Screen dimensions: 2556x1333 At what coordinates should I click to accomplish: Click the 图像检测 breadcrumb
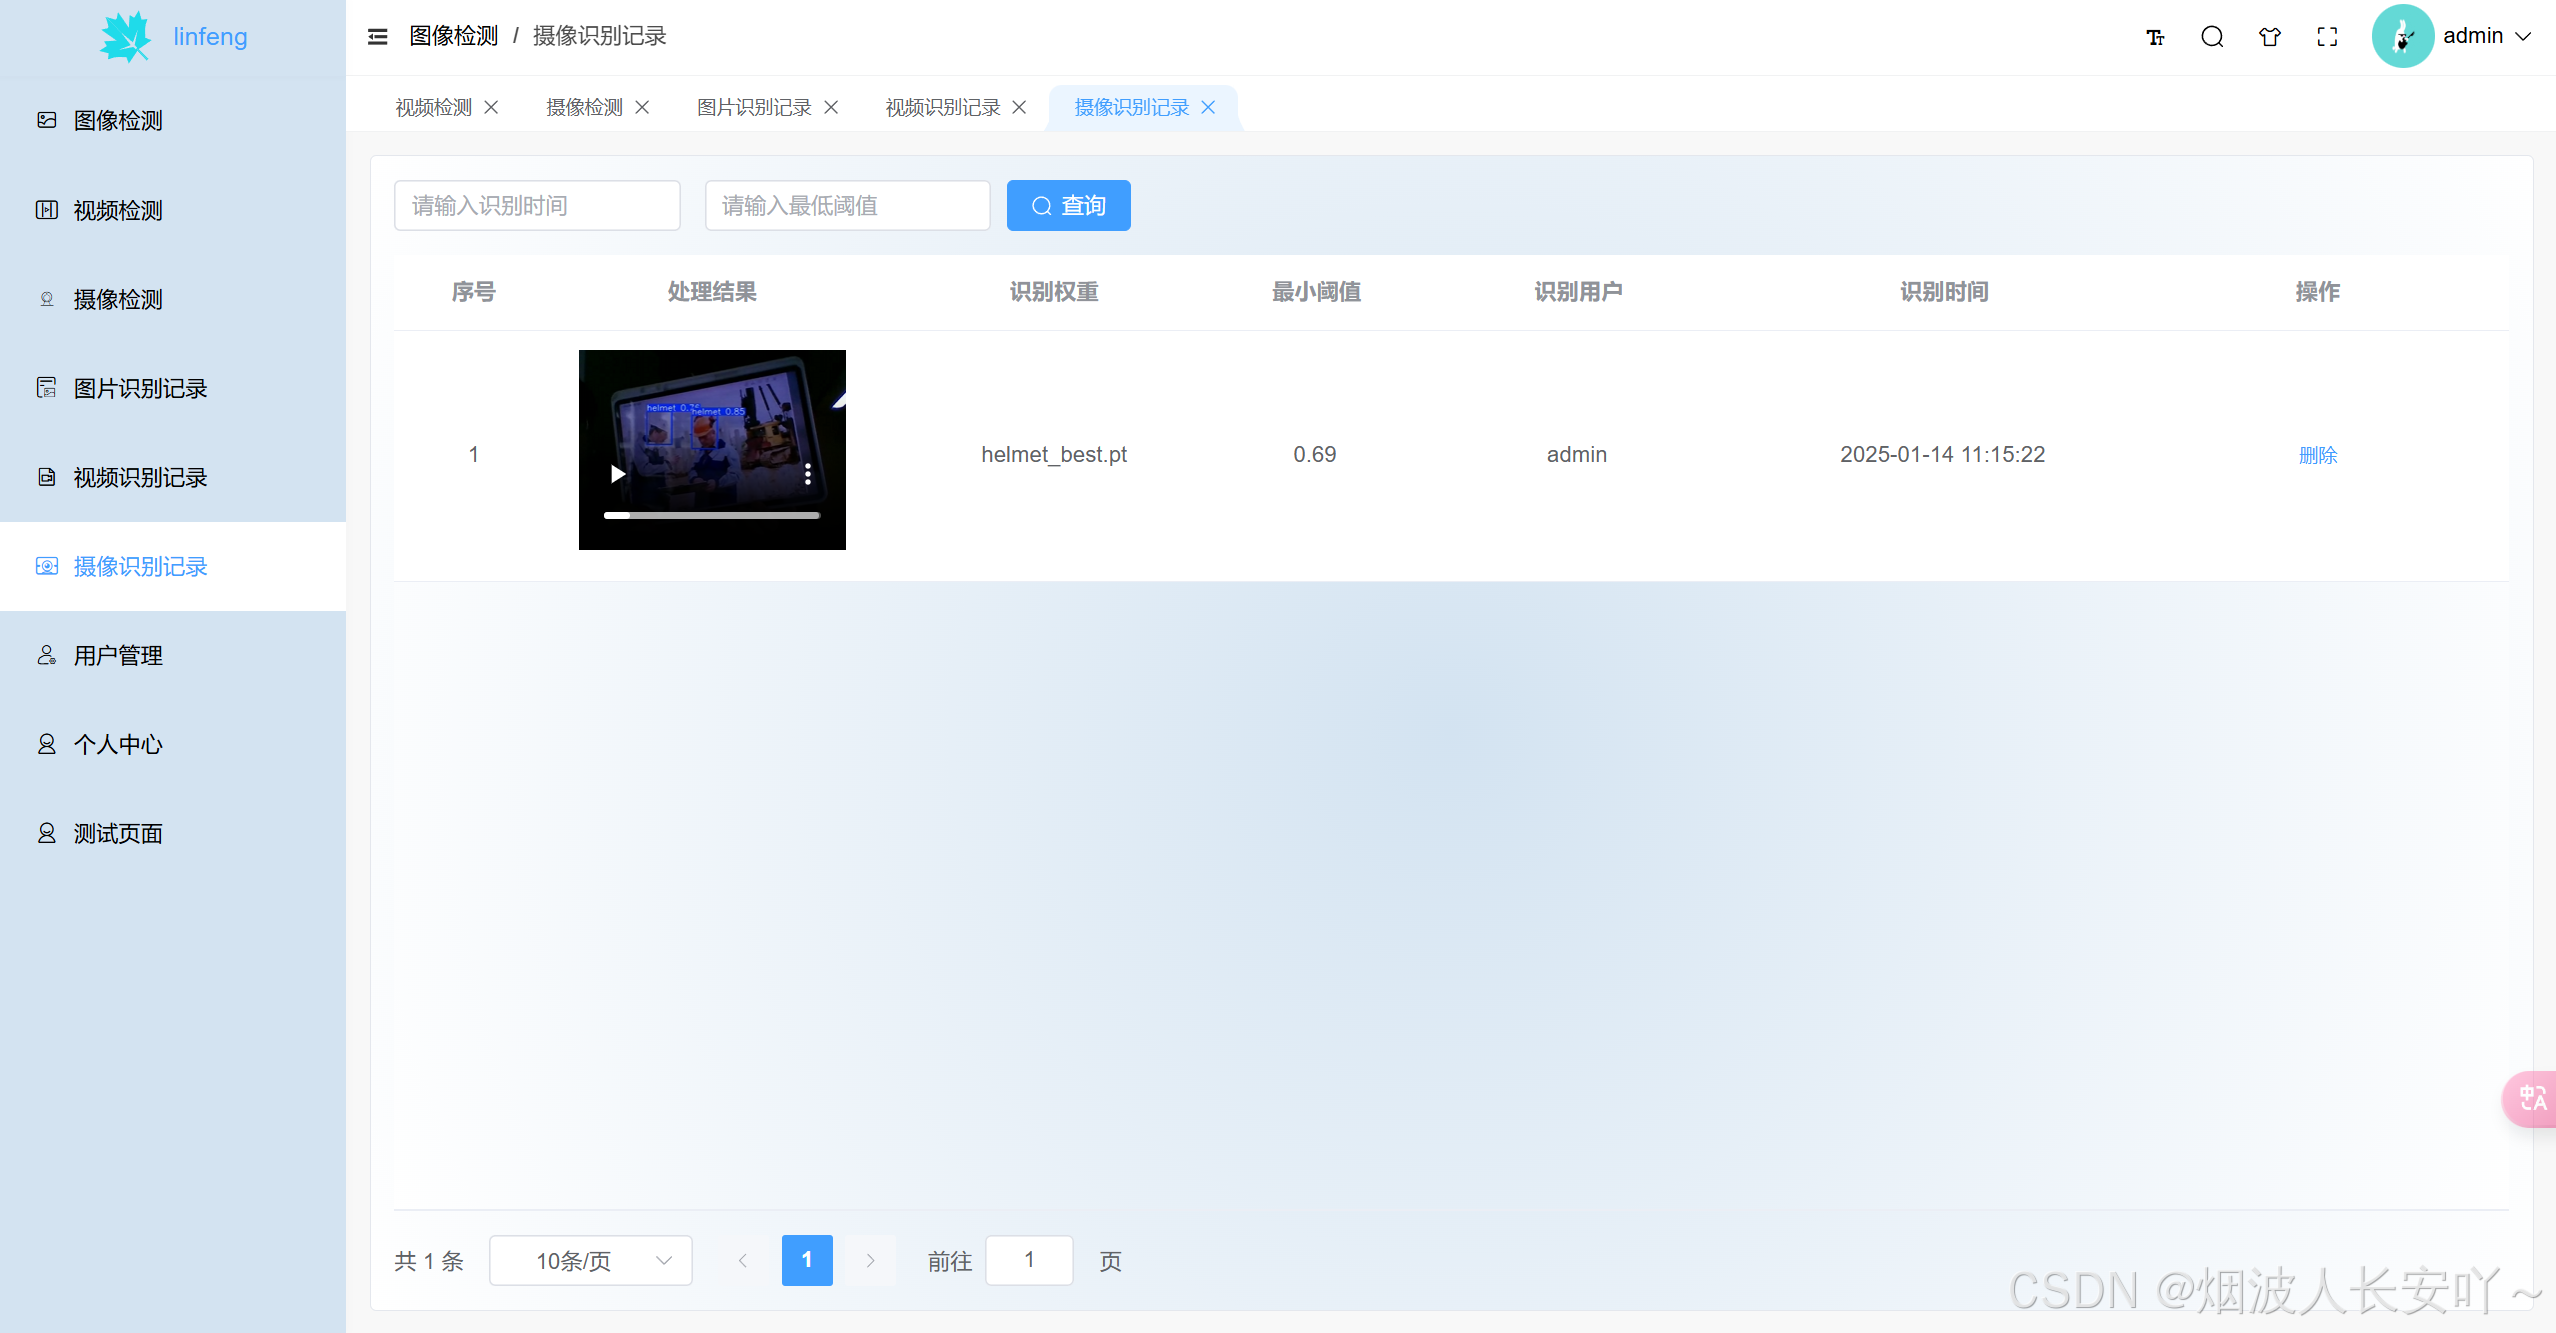coord(453,36)
